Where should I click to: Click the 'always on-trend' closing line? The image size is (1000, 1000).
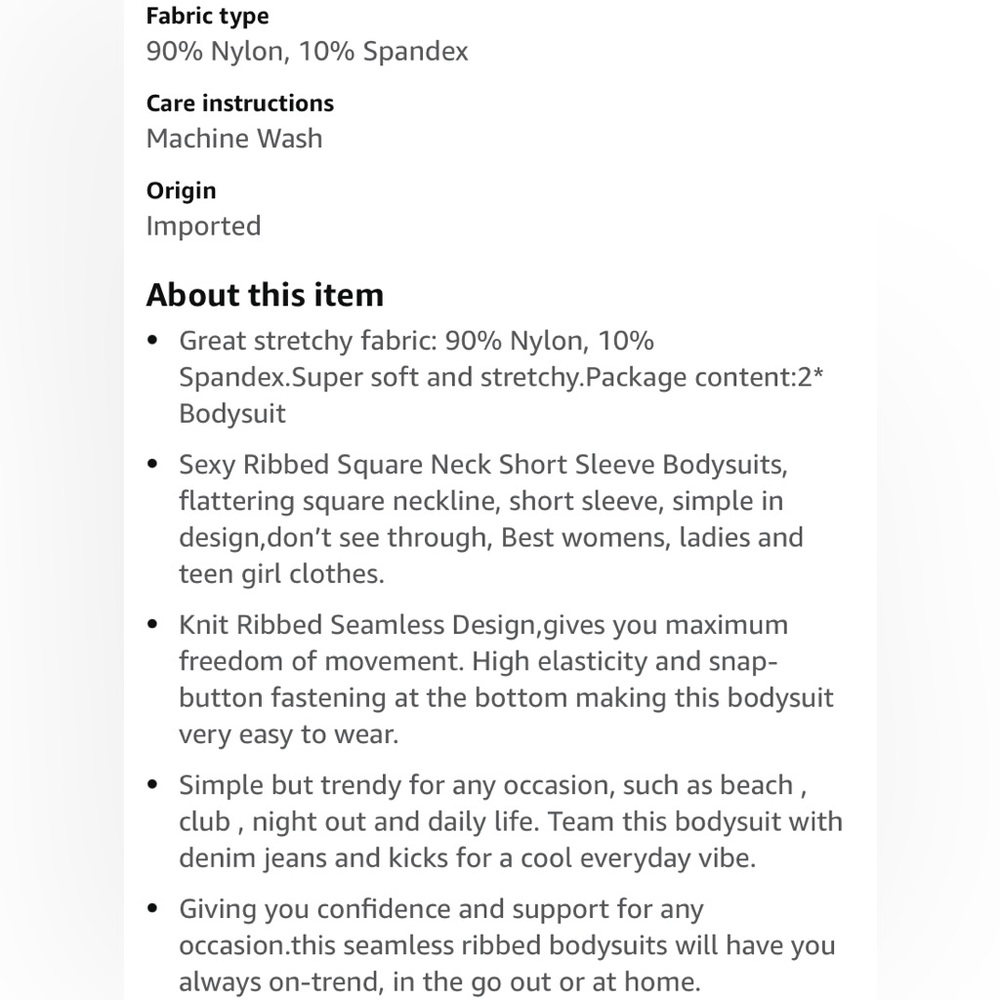439,982
